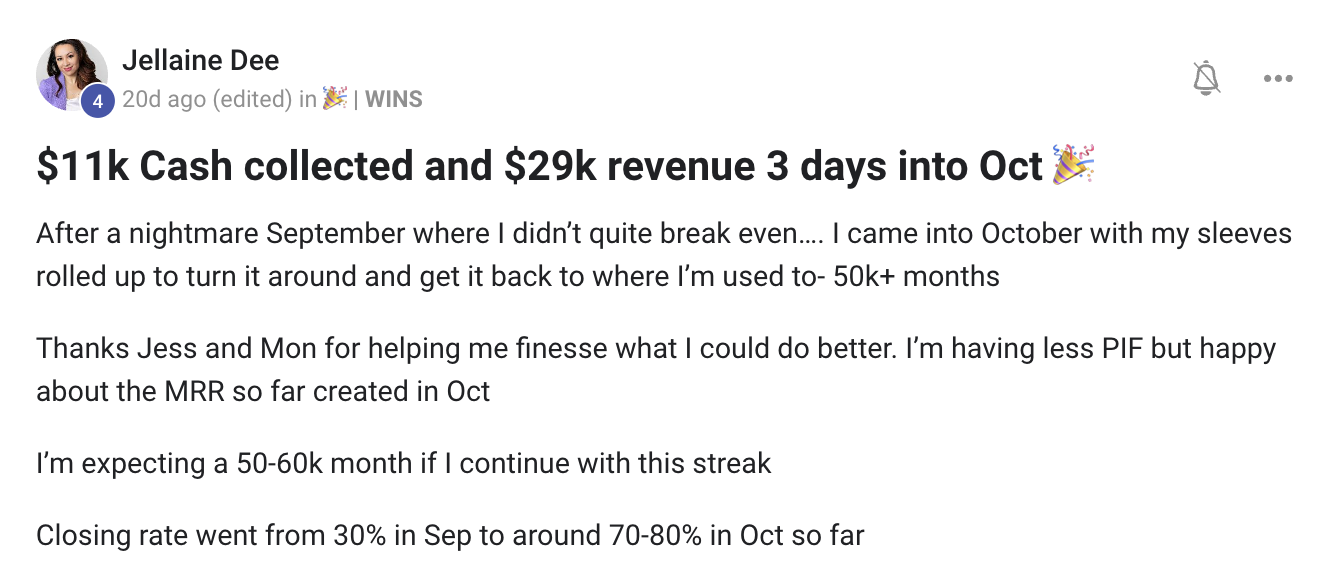Click the "20d ago" post timestamp
Viewport: 1338px width, 582px height.
pos(163,99)
